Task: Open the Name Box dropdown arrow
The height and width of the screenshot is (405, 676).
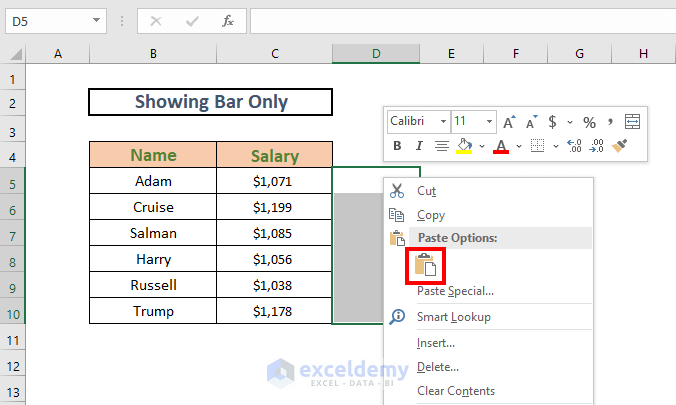Action: click(97, 20)
